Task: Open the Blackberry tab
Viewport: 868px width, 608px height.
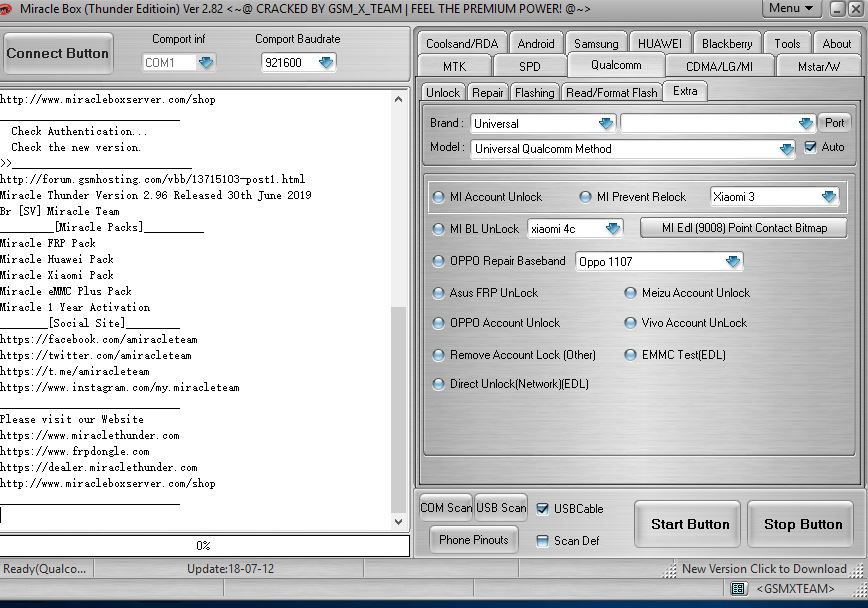Action: pyautogui.click(x=727, y=44)
